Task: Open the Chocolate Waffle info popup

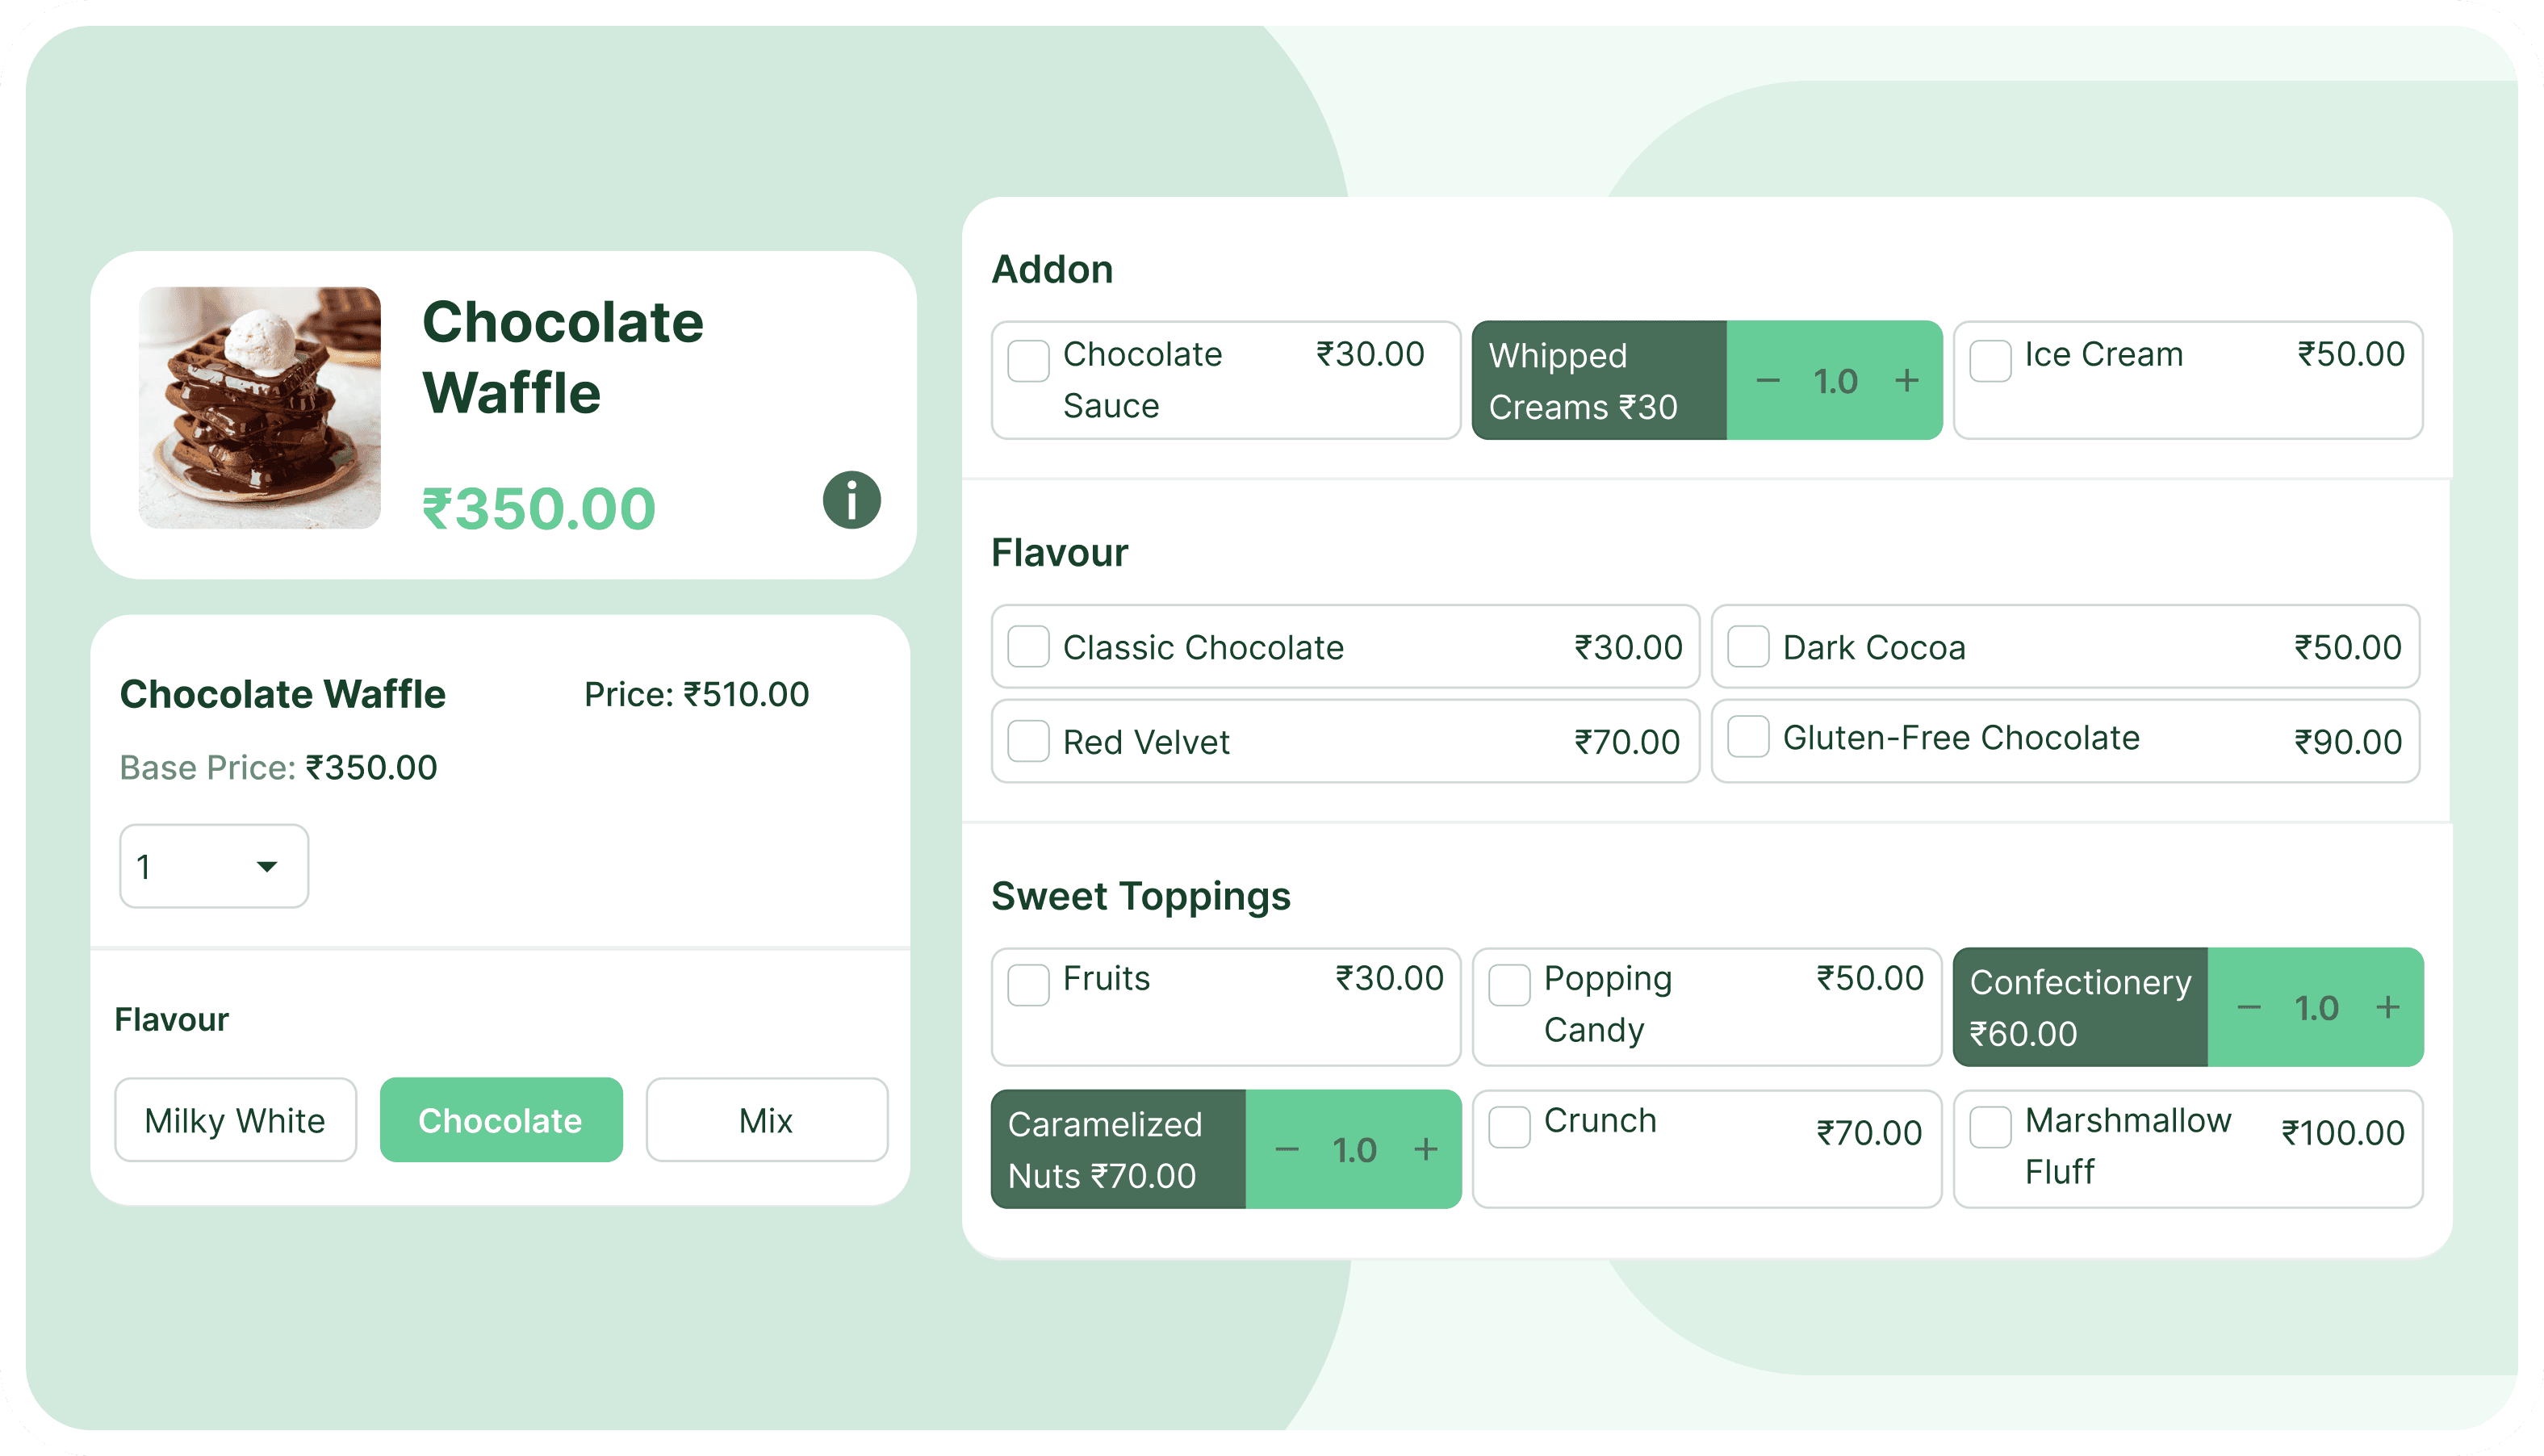Action: [849, 501]
